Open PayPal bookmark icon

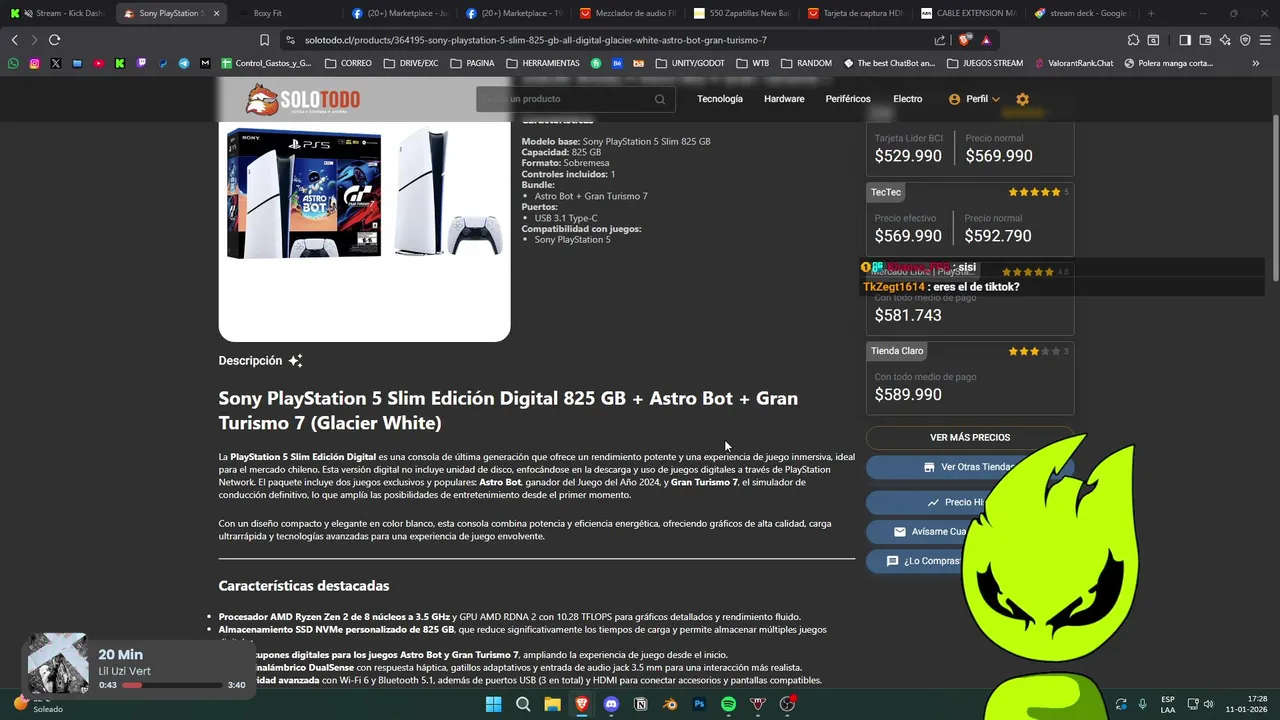coord(163,63)
